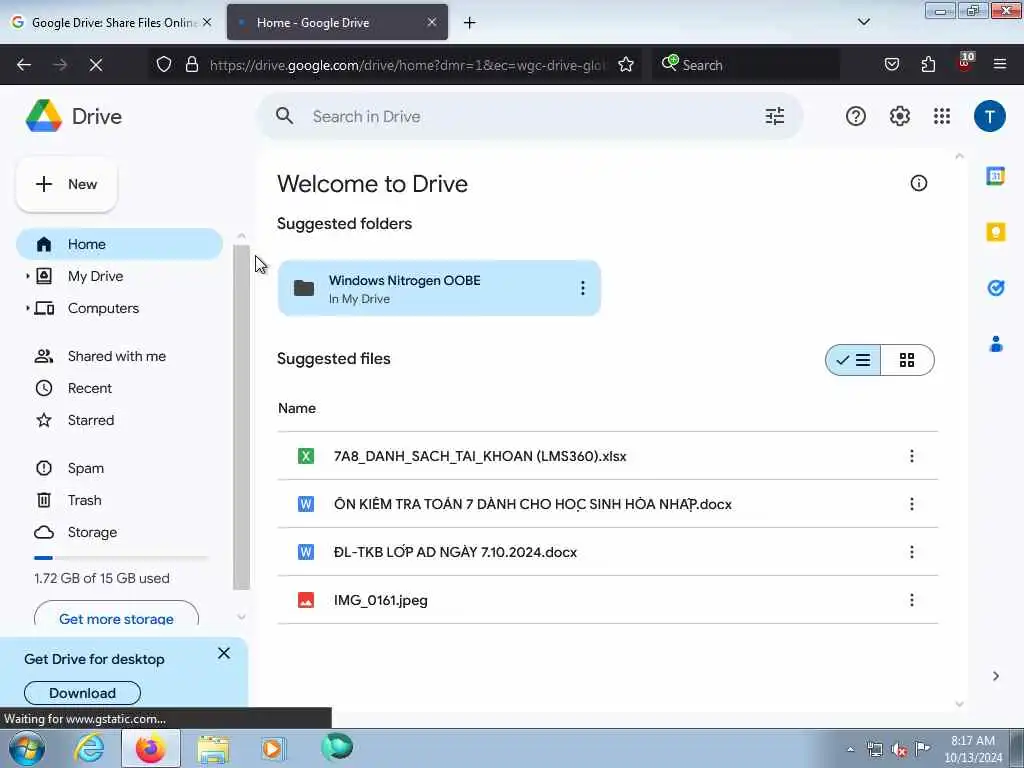The height and width of the screenshot is (768, 1024).
Task: Click the sidebar vertical scrollbar
Action: (x=242, y=418)
